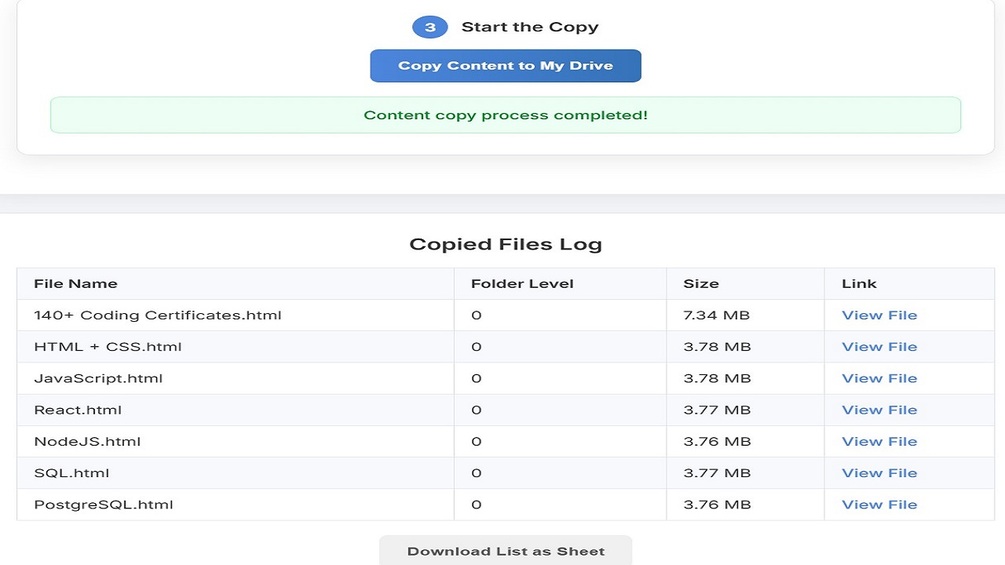This screenshot has height=565, width=1005.
Task: Click the React.html file name cell
Action: [78, 410]
